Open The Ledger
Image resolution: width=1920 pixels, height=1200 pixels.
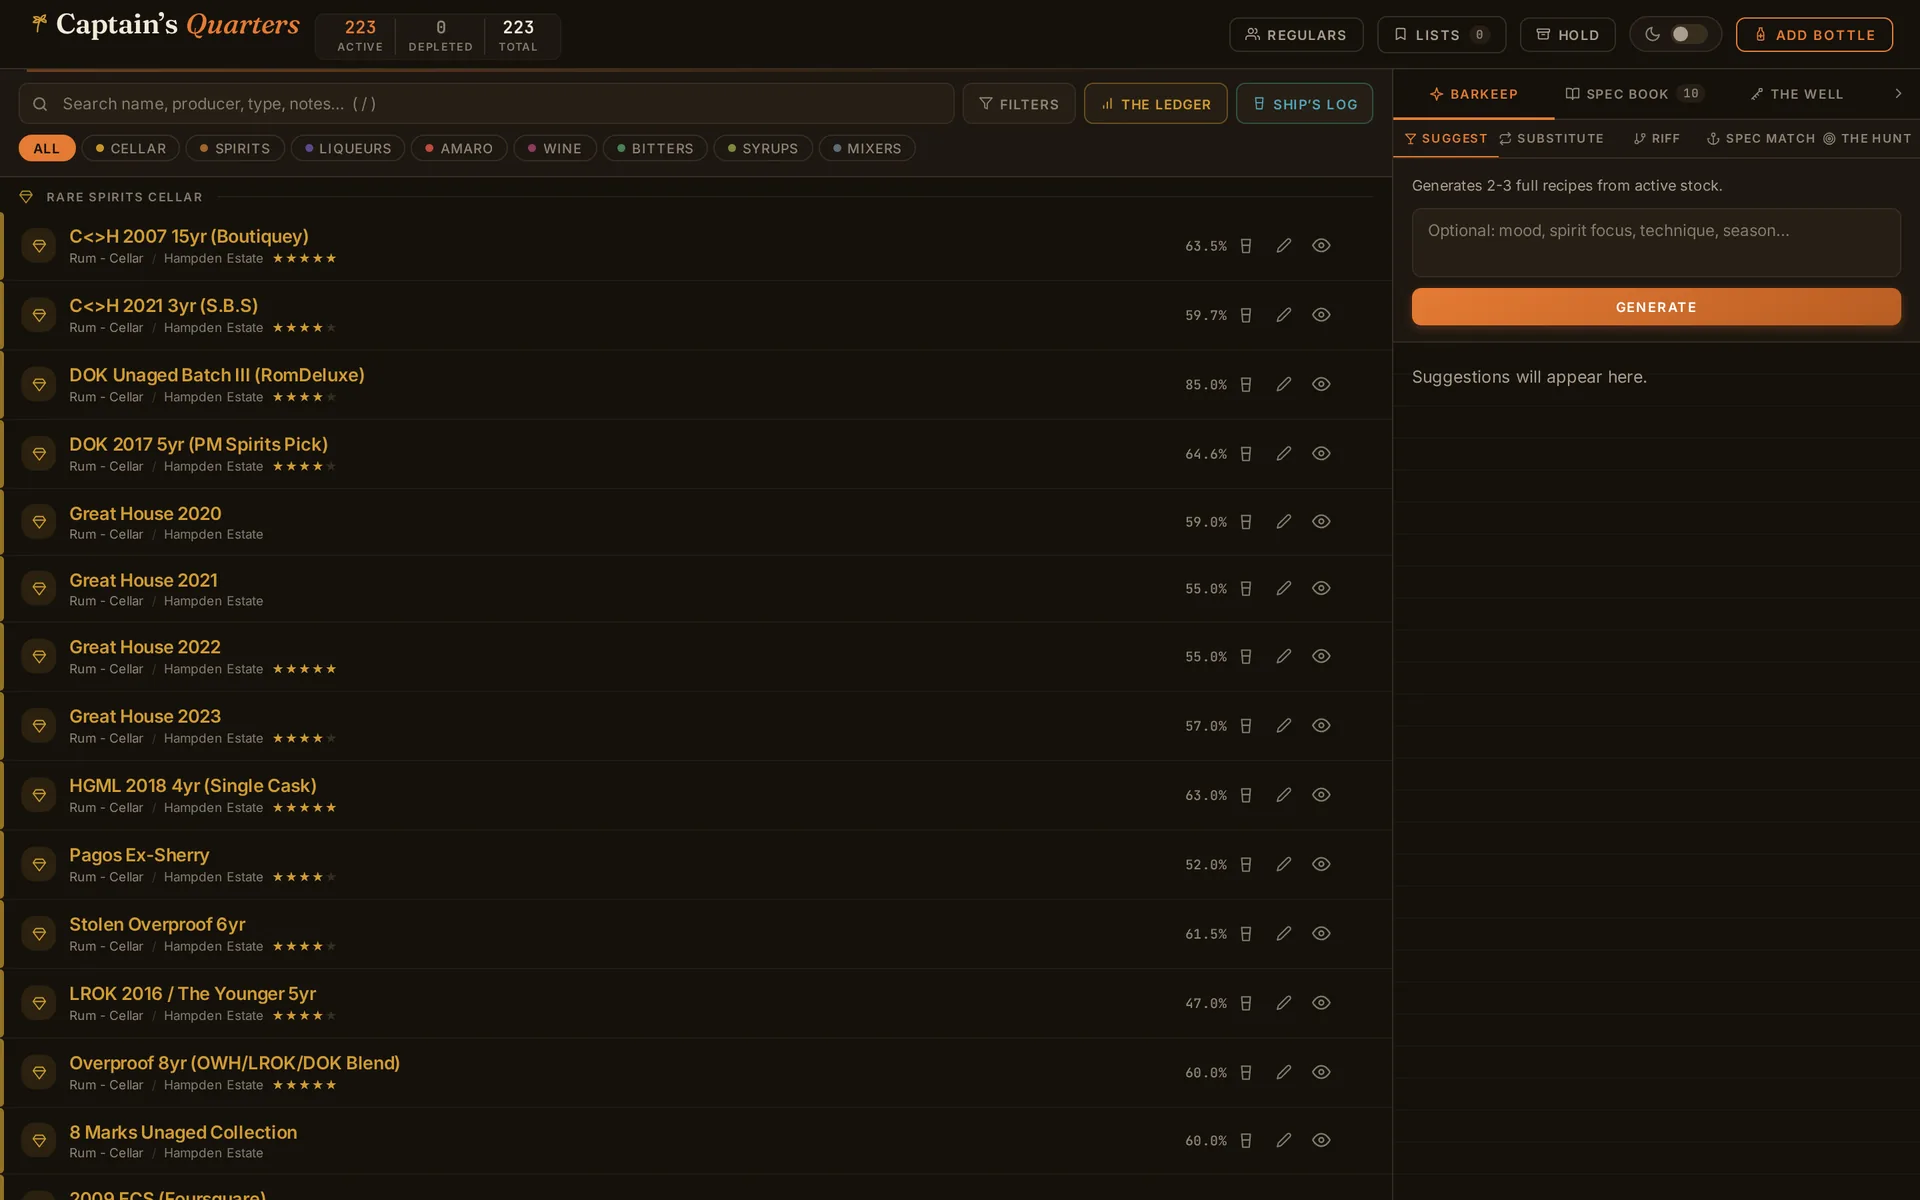[1155, 104]
